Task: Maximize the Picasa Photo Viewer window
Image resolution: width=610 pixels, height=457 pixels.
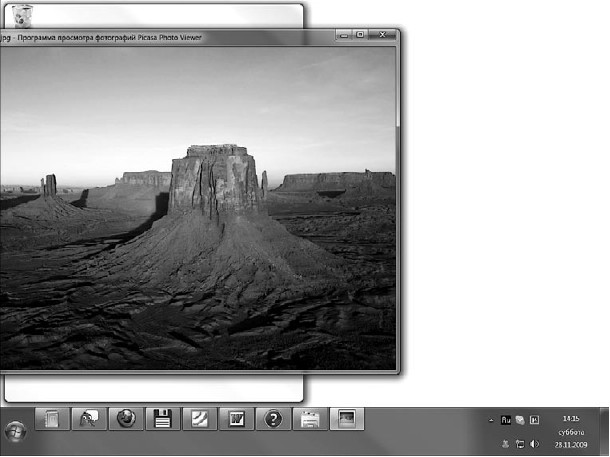Action: tap(362, 35)
